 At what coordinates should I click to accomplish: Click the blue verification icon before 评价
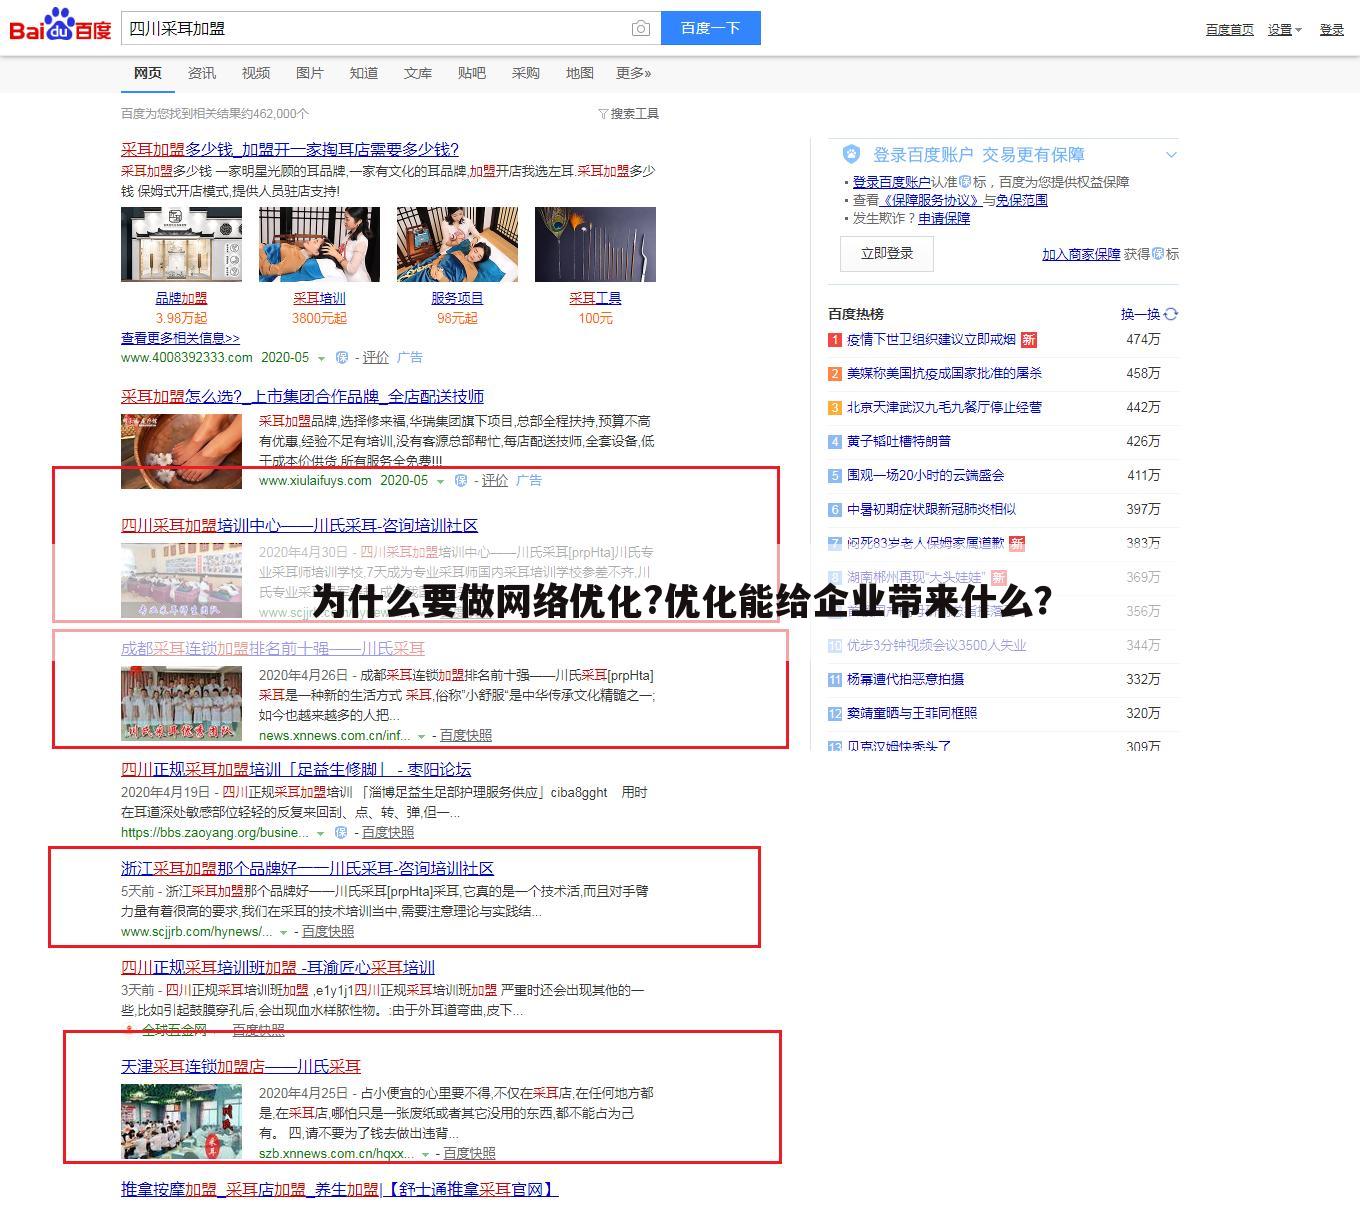coord(340,357)
